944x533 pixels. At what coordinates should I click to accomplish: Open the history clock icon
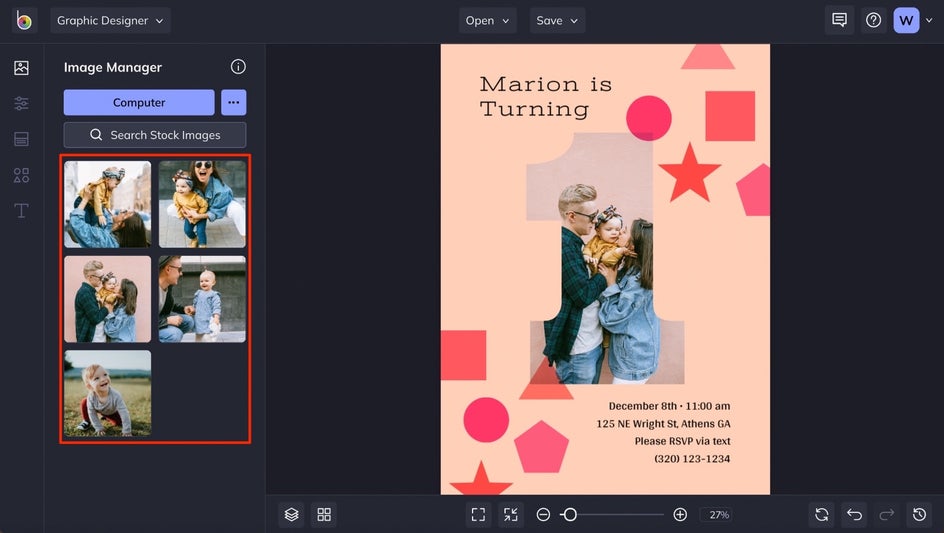point(919,514)
